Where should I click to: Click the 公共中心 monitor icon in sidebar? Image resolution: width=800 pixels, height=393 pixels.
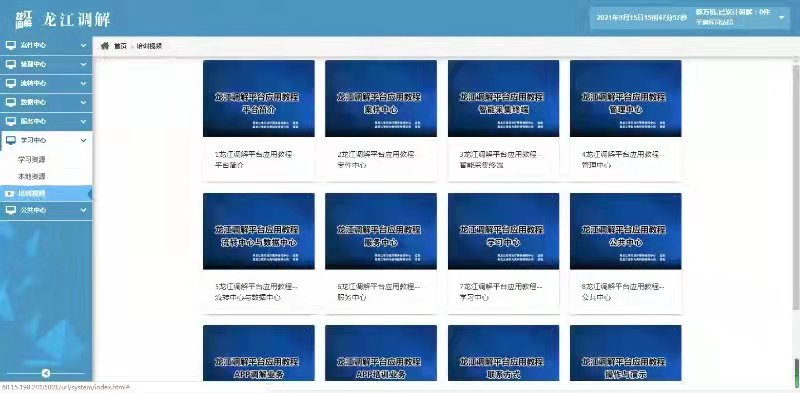pos(11,210)
